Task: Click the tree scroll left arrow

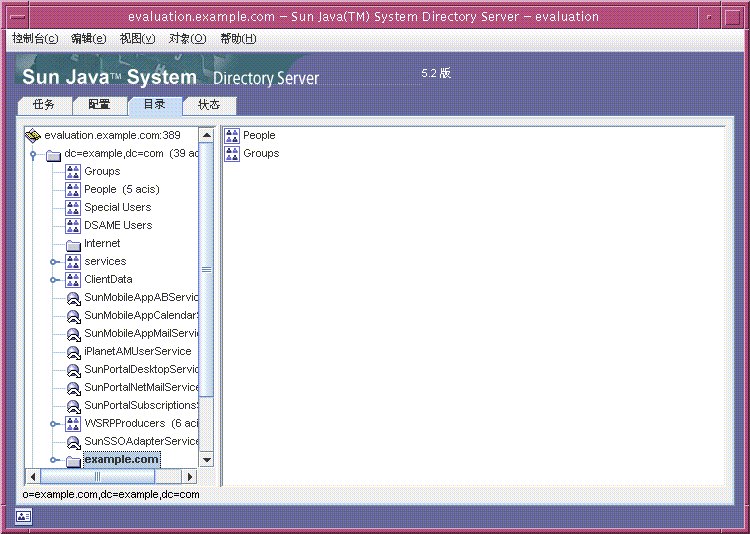Action: (33, 477)
